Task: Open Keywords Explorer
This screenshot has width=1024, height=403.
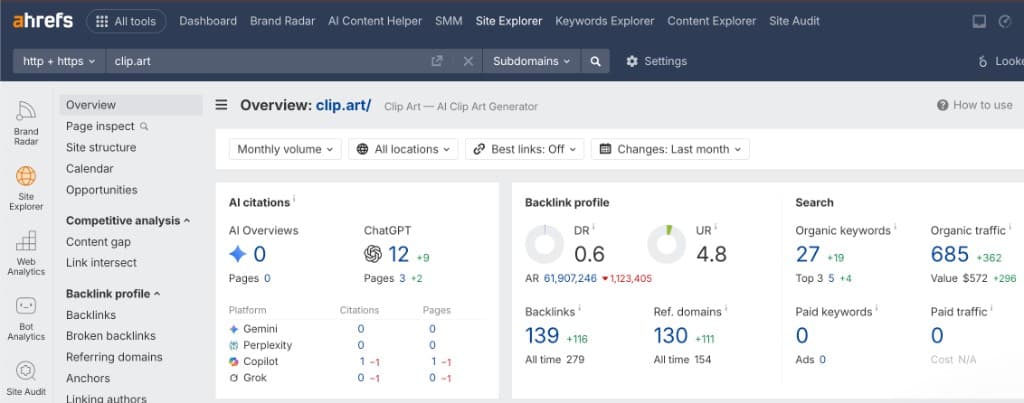Action: point(605,21)
